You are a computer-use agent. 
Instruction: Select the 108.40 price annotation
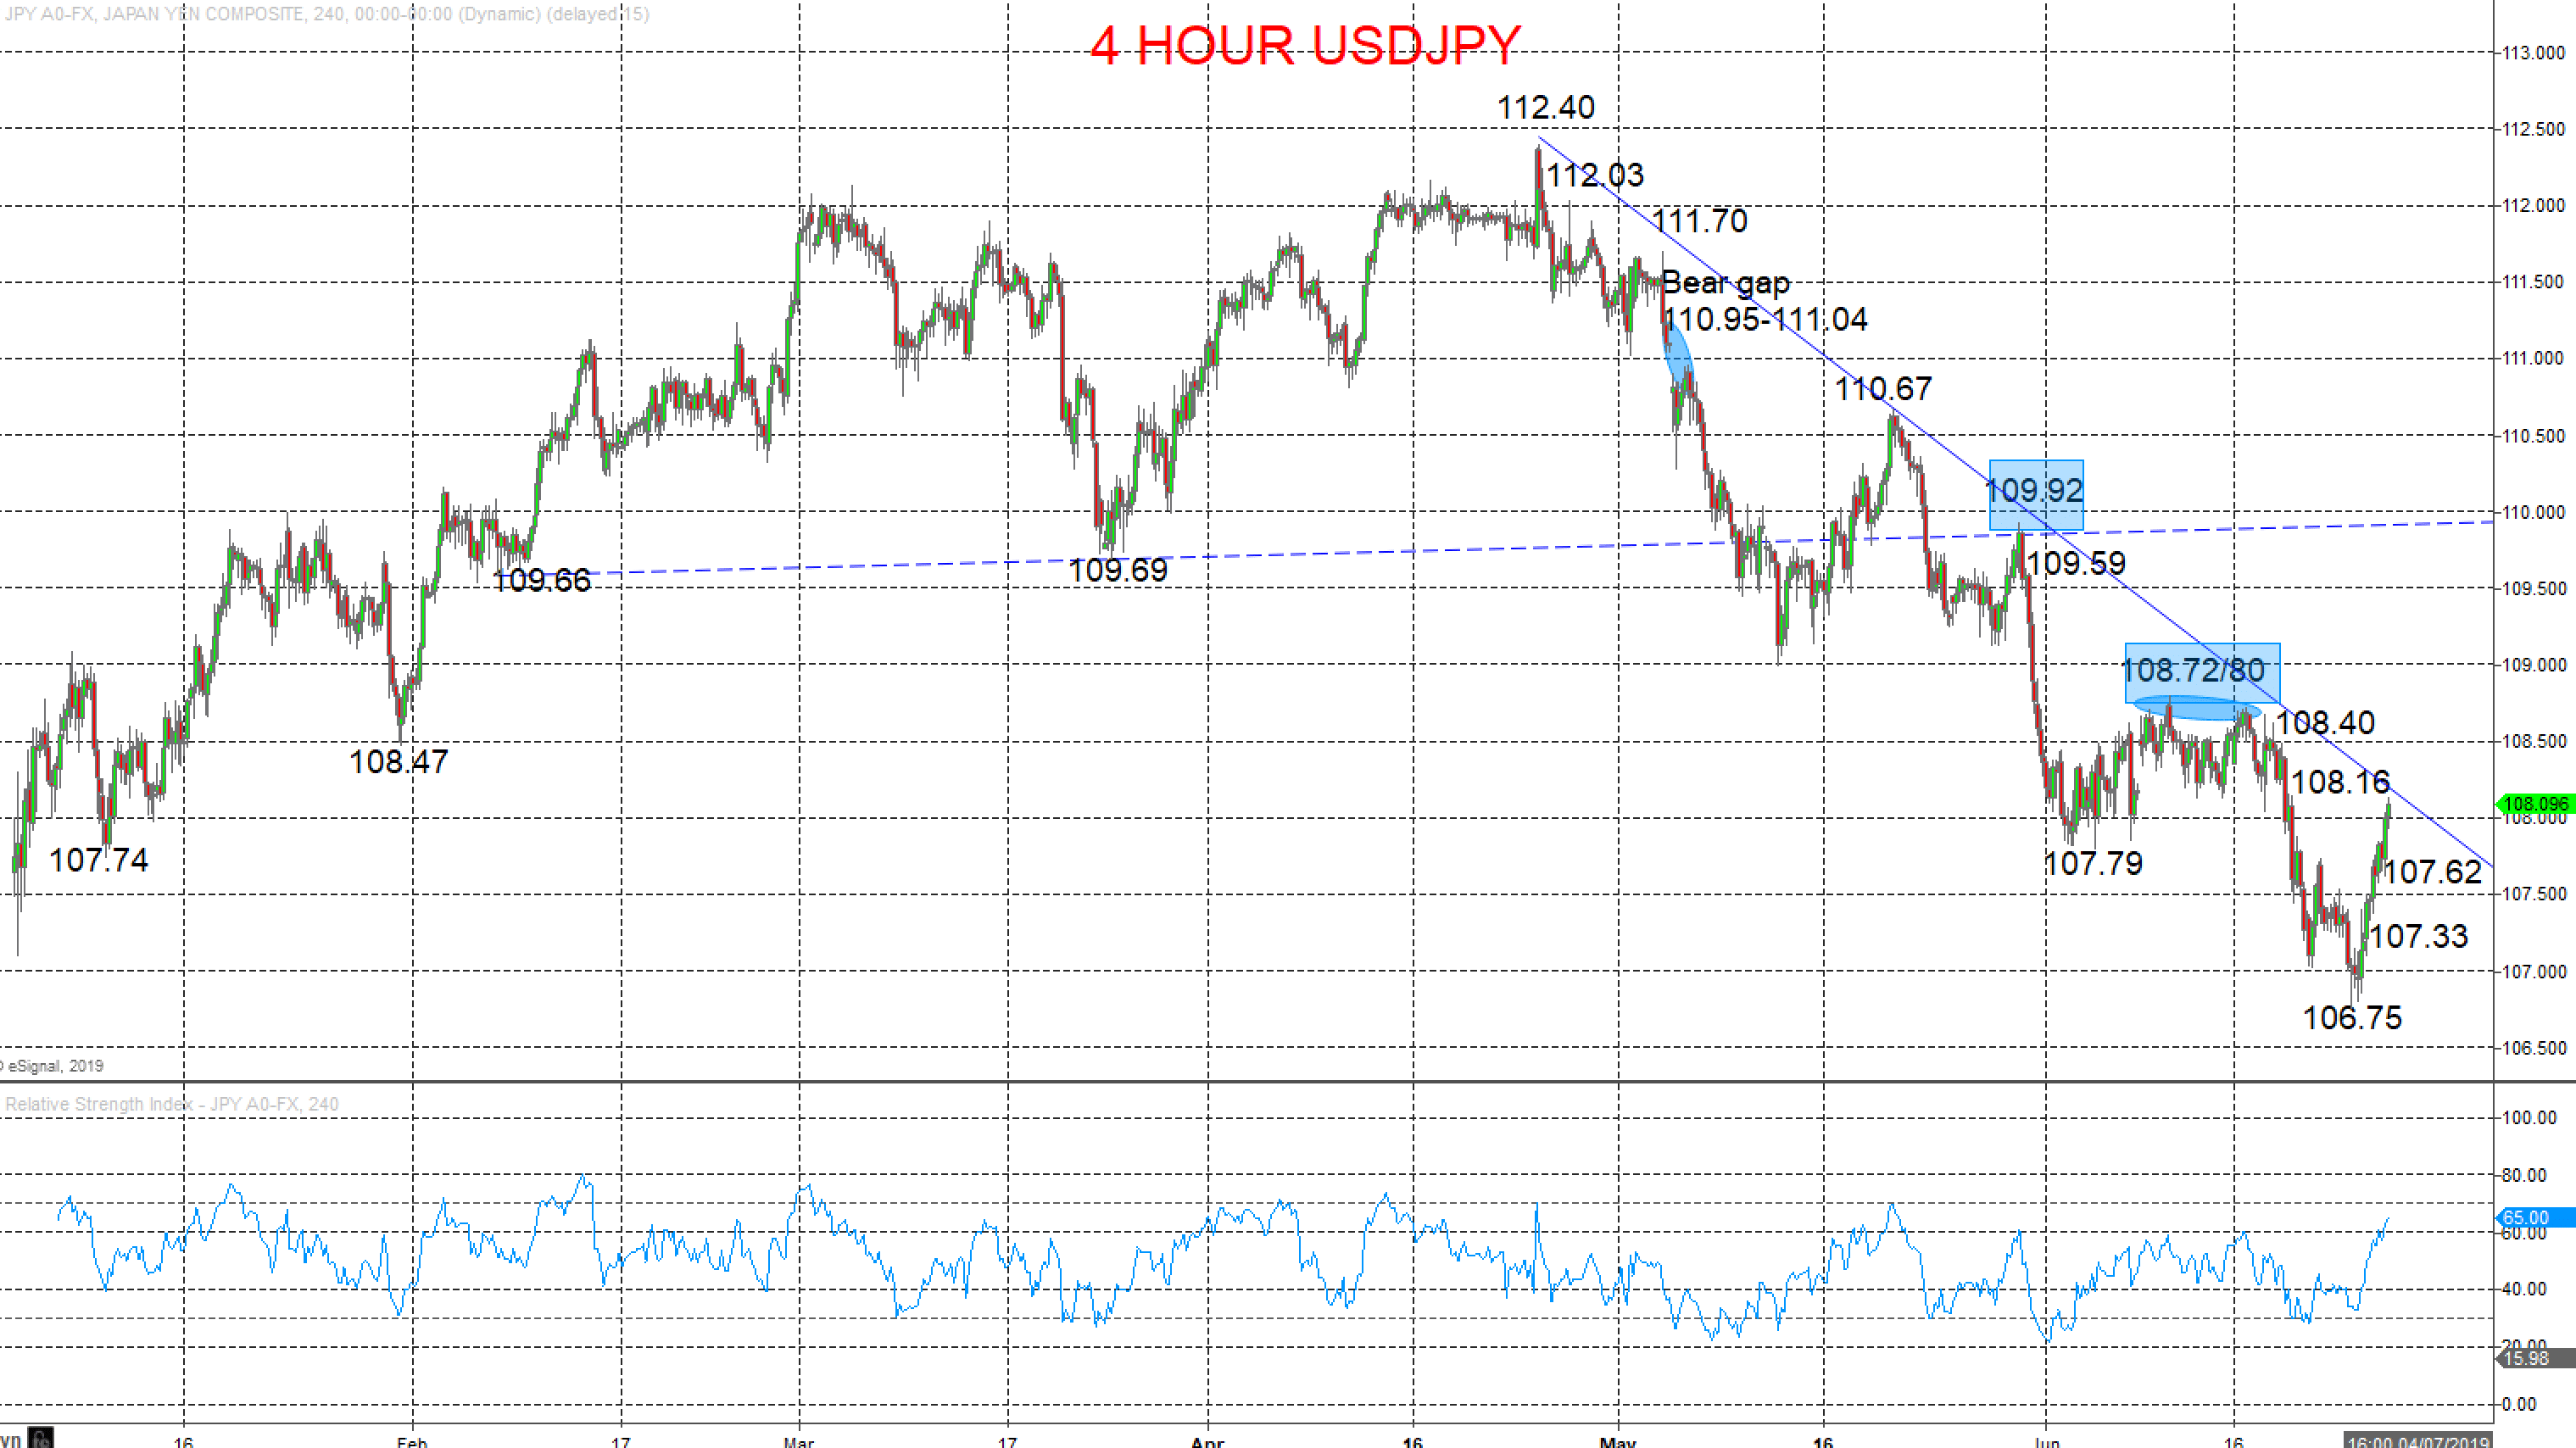pyautogui.click(x=2325, y=722)
